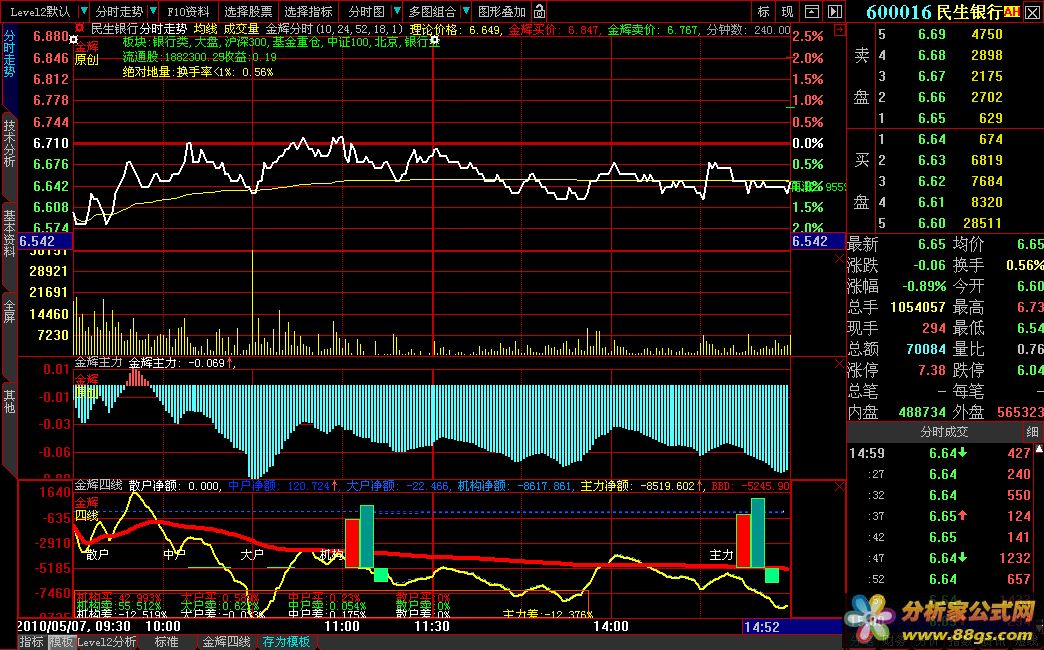Screen dimensions: 1044x650
Task: Click 选择股票 to pick a stock
Action: click(248, 11)
